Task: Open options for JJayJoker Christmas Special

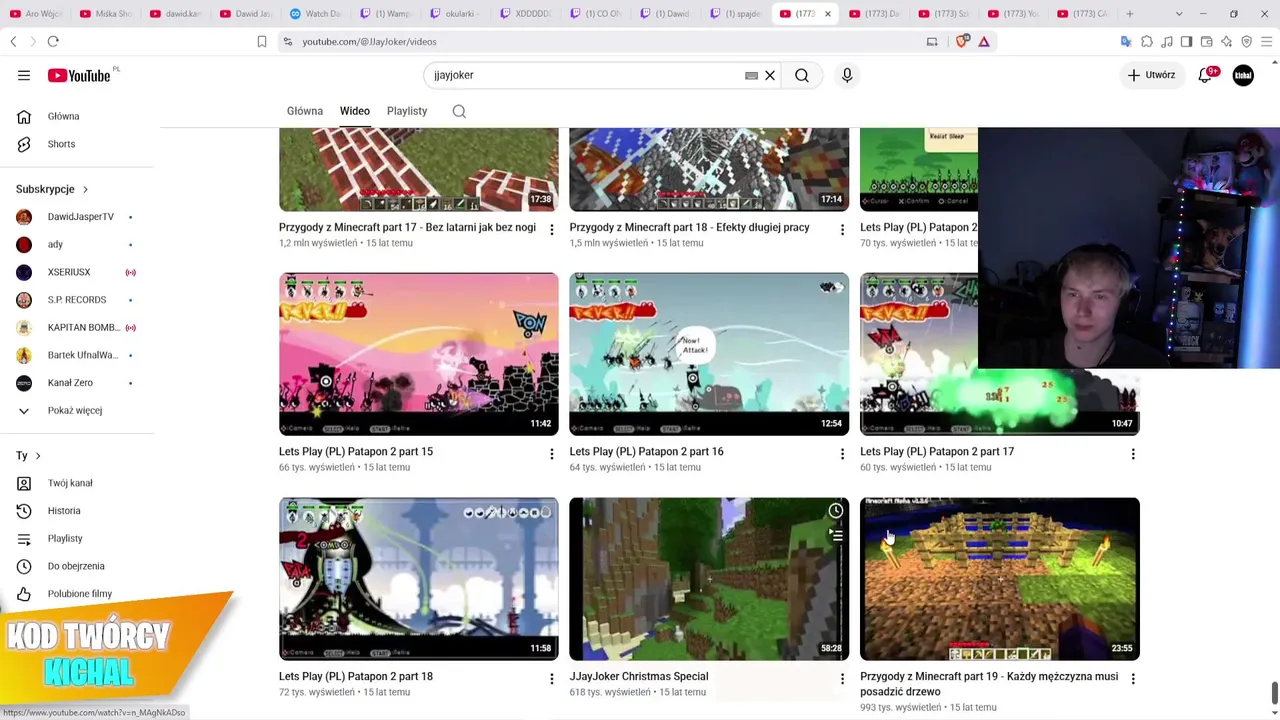Action: (842, 679)
